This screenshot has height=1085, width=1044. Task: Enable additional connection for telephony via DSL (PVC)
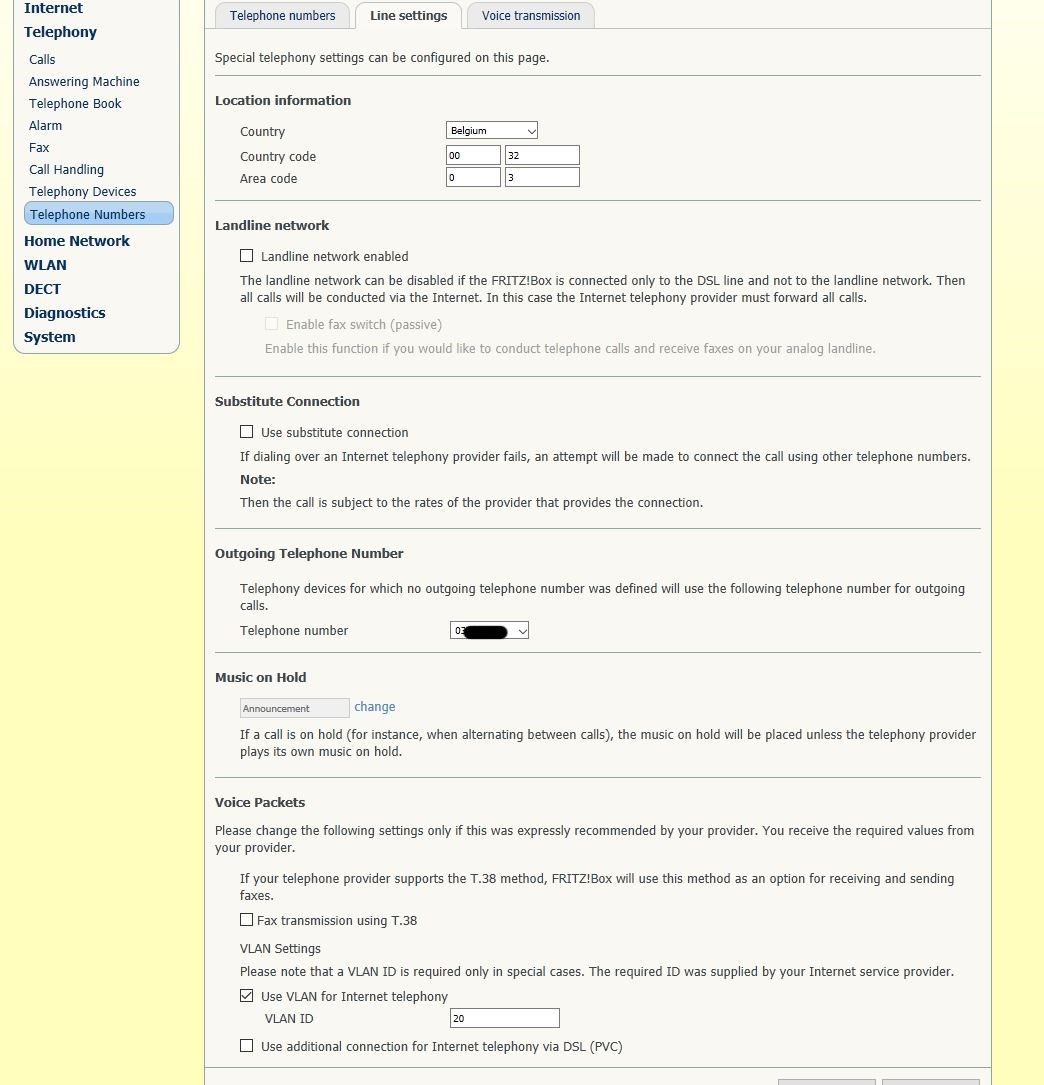click(247, 1046)
